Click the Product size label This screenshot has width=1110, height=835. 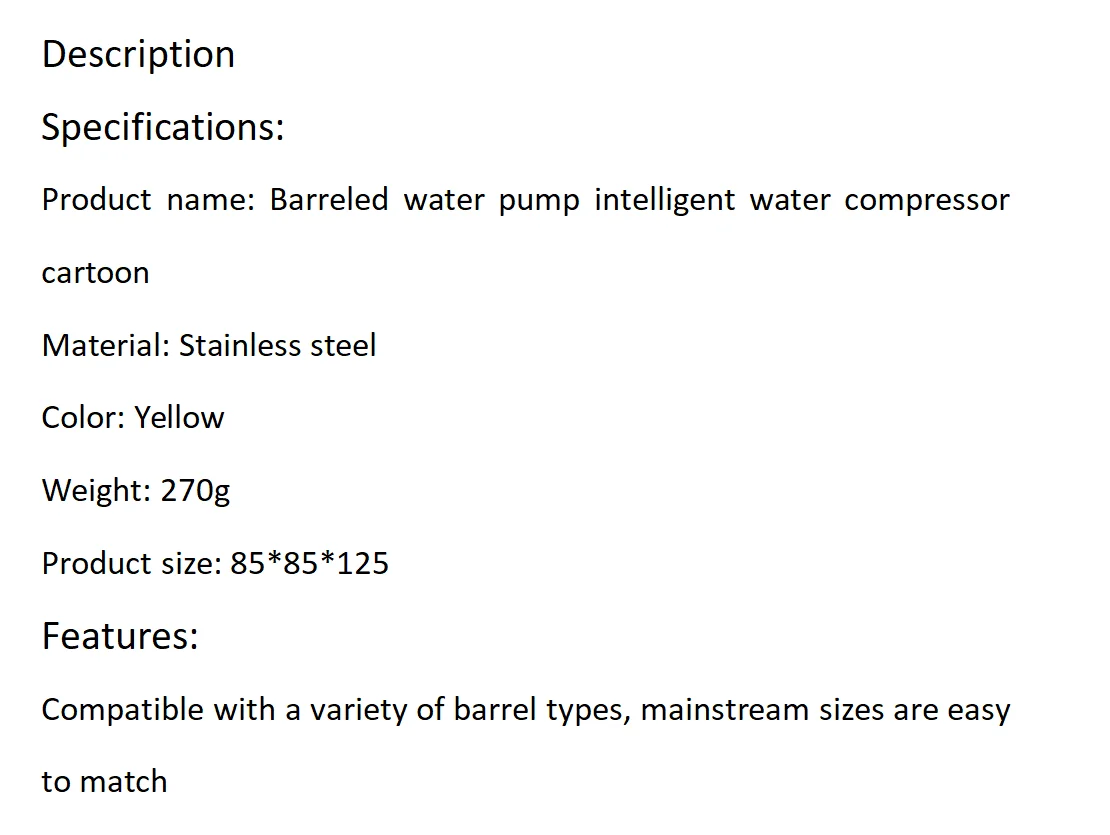[x=132, y=564]
